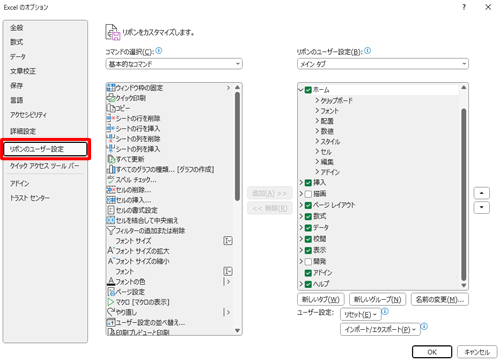This screenshot has width=500, height=362.
Task: Expand the 挿入 tab node
Action: pos(301,182)
